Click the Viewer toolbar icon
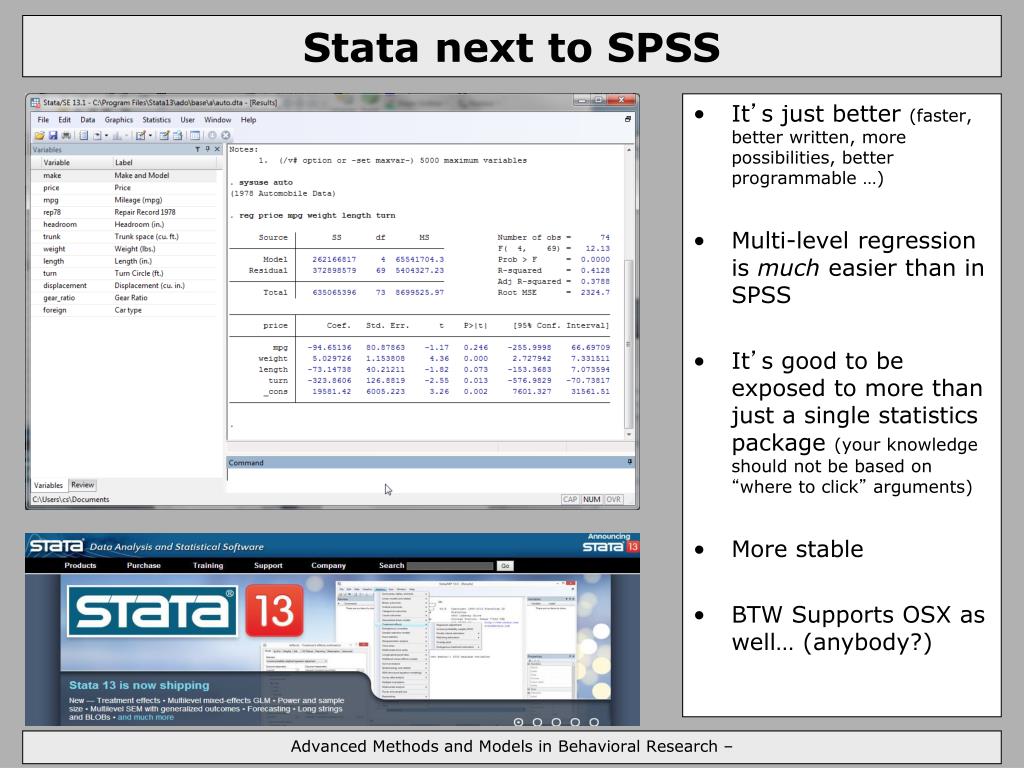The image size is (1024, 768). [x=97, y=135]
